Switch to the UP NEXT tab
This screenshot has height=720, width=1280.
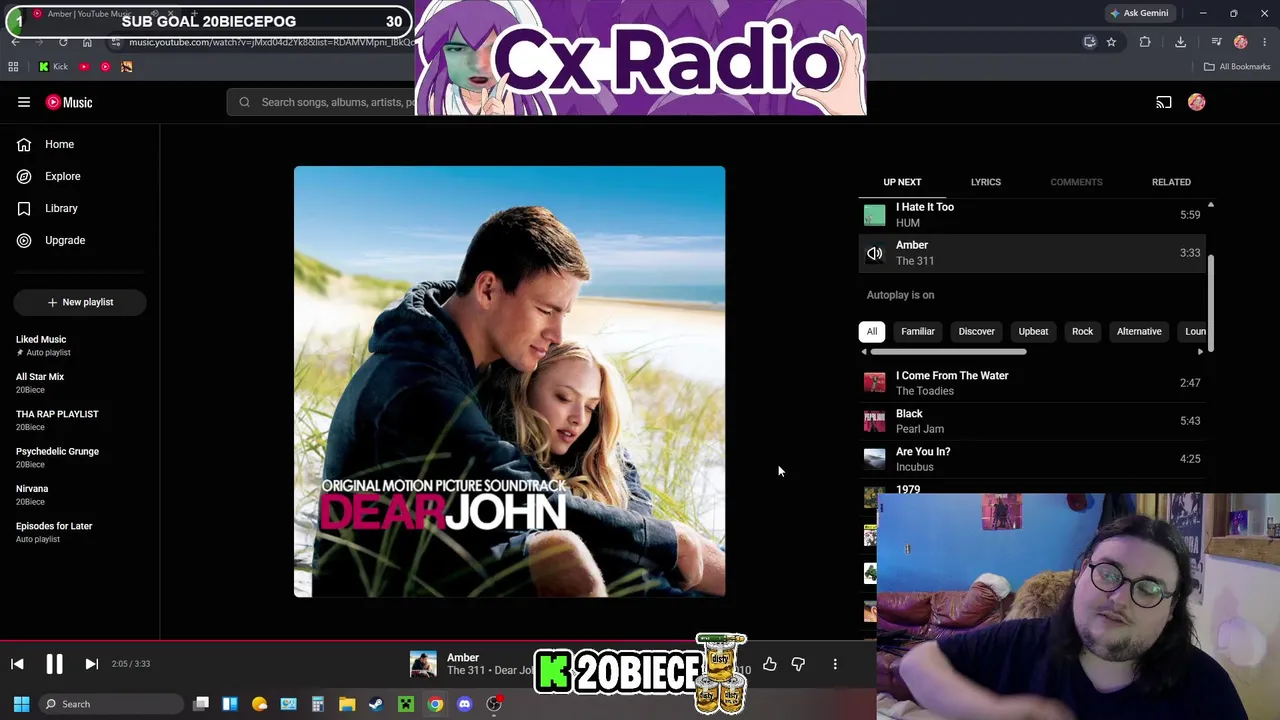(x=902, y=182)
